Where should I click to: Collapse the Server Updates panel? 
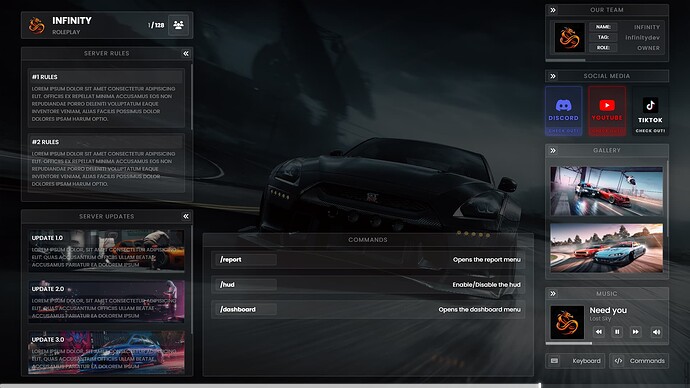point(186,216)
